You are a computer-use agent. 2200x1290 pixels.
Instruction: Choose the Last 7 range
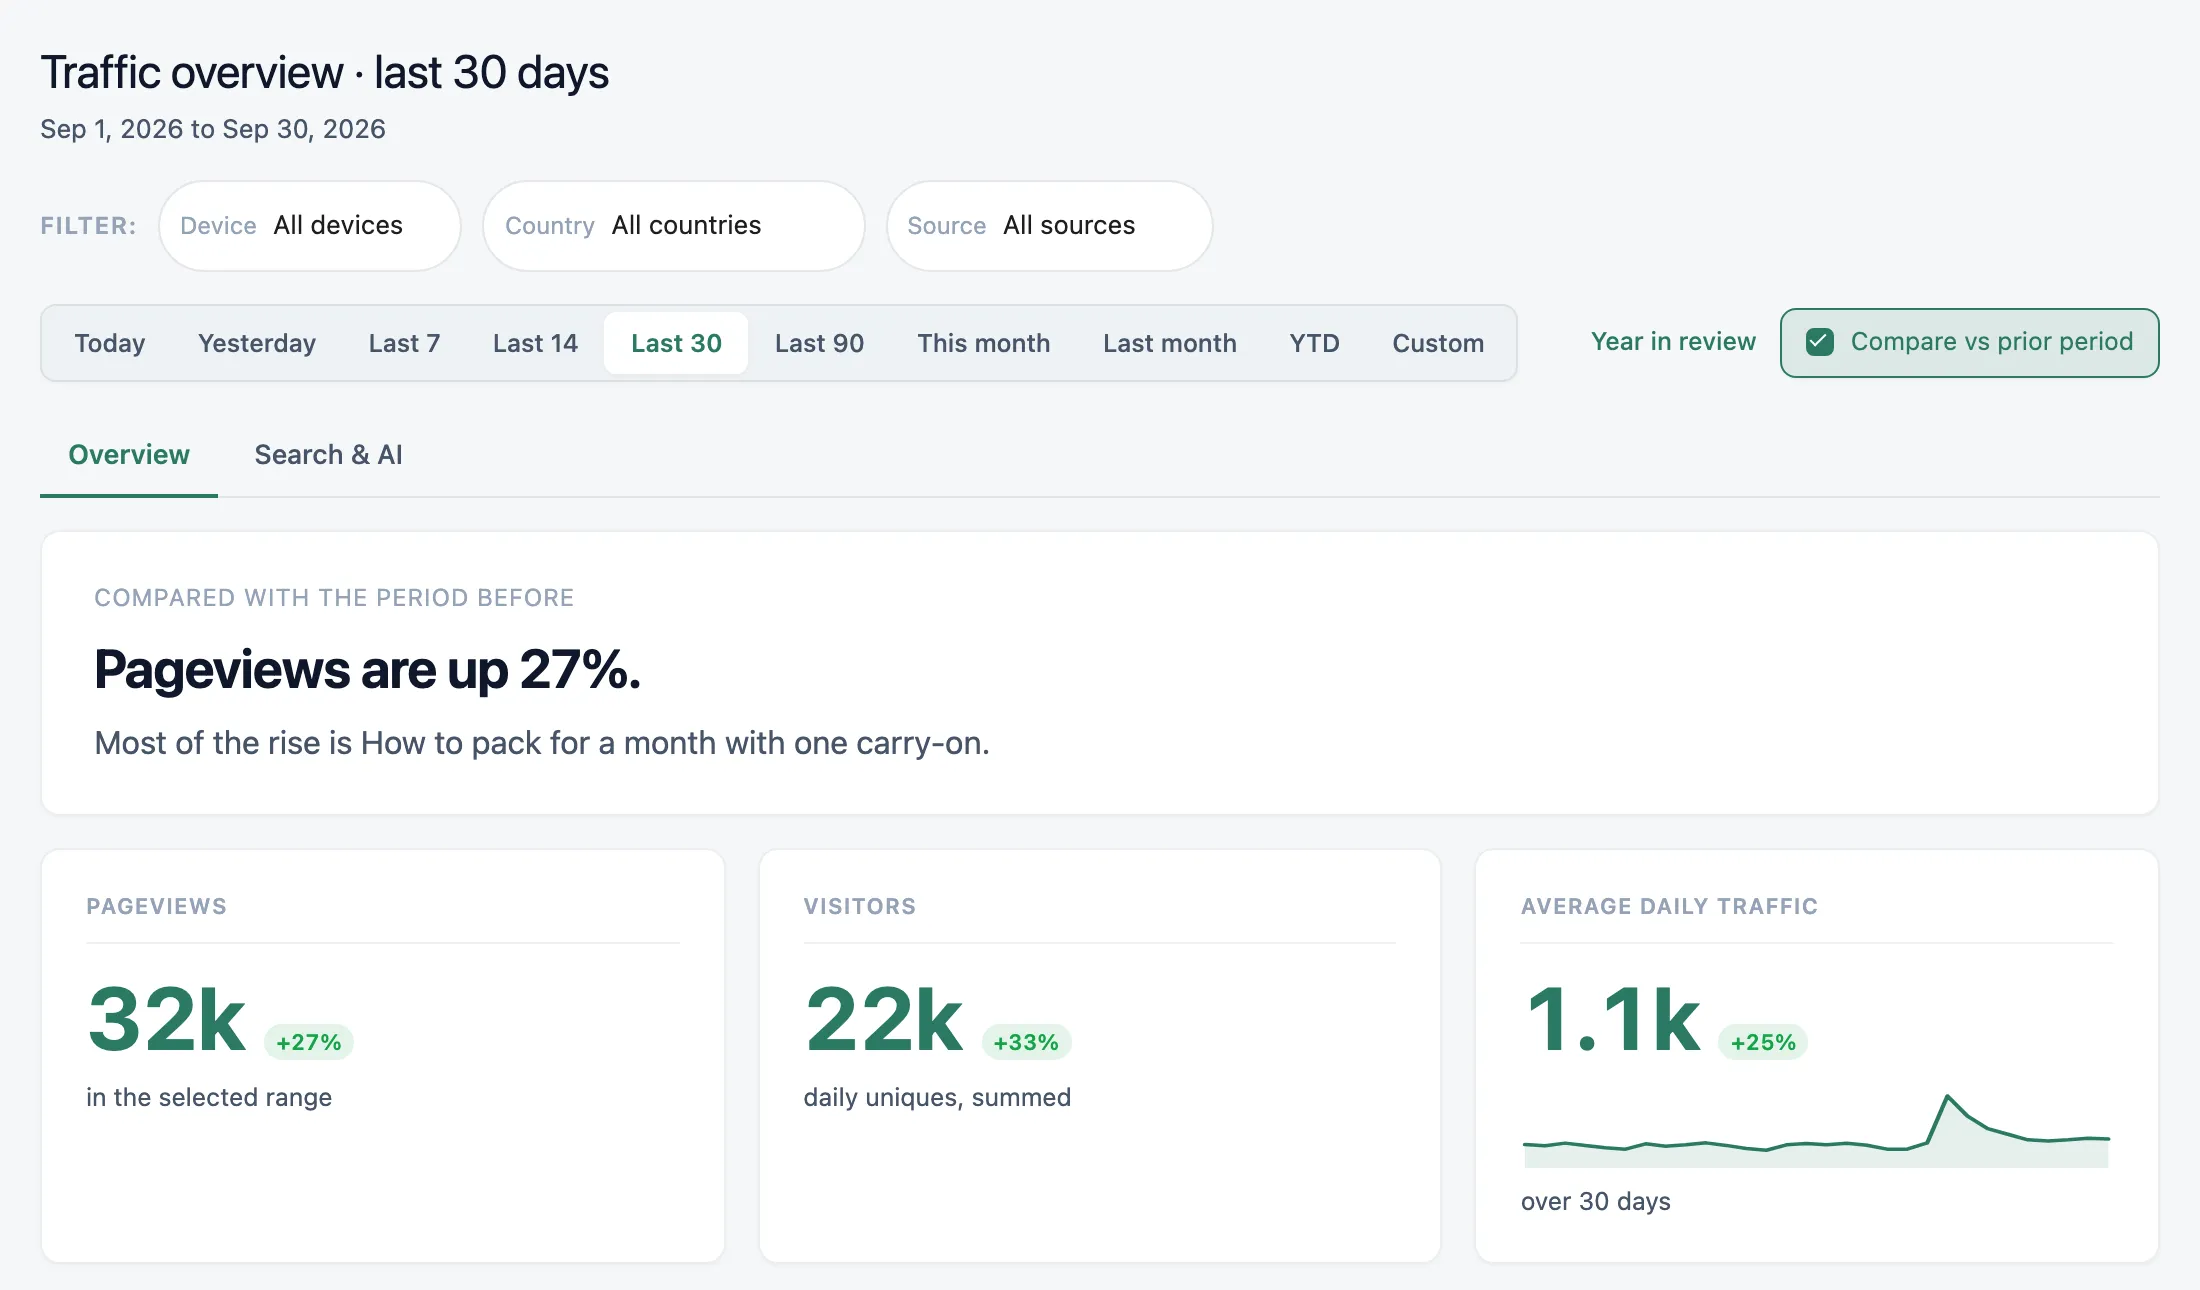pyautogui.click(x=404, y=343)
